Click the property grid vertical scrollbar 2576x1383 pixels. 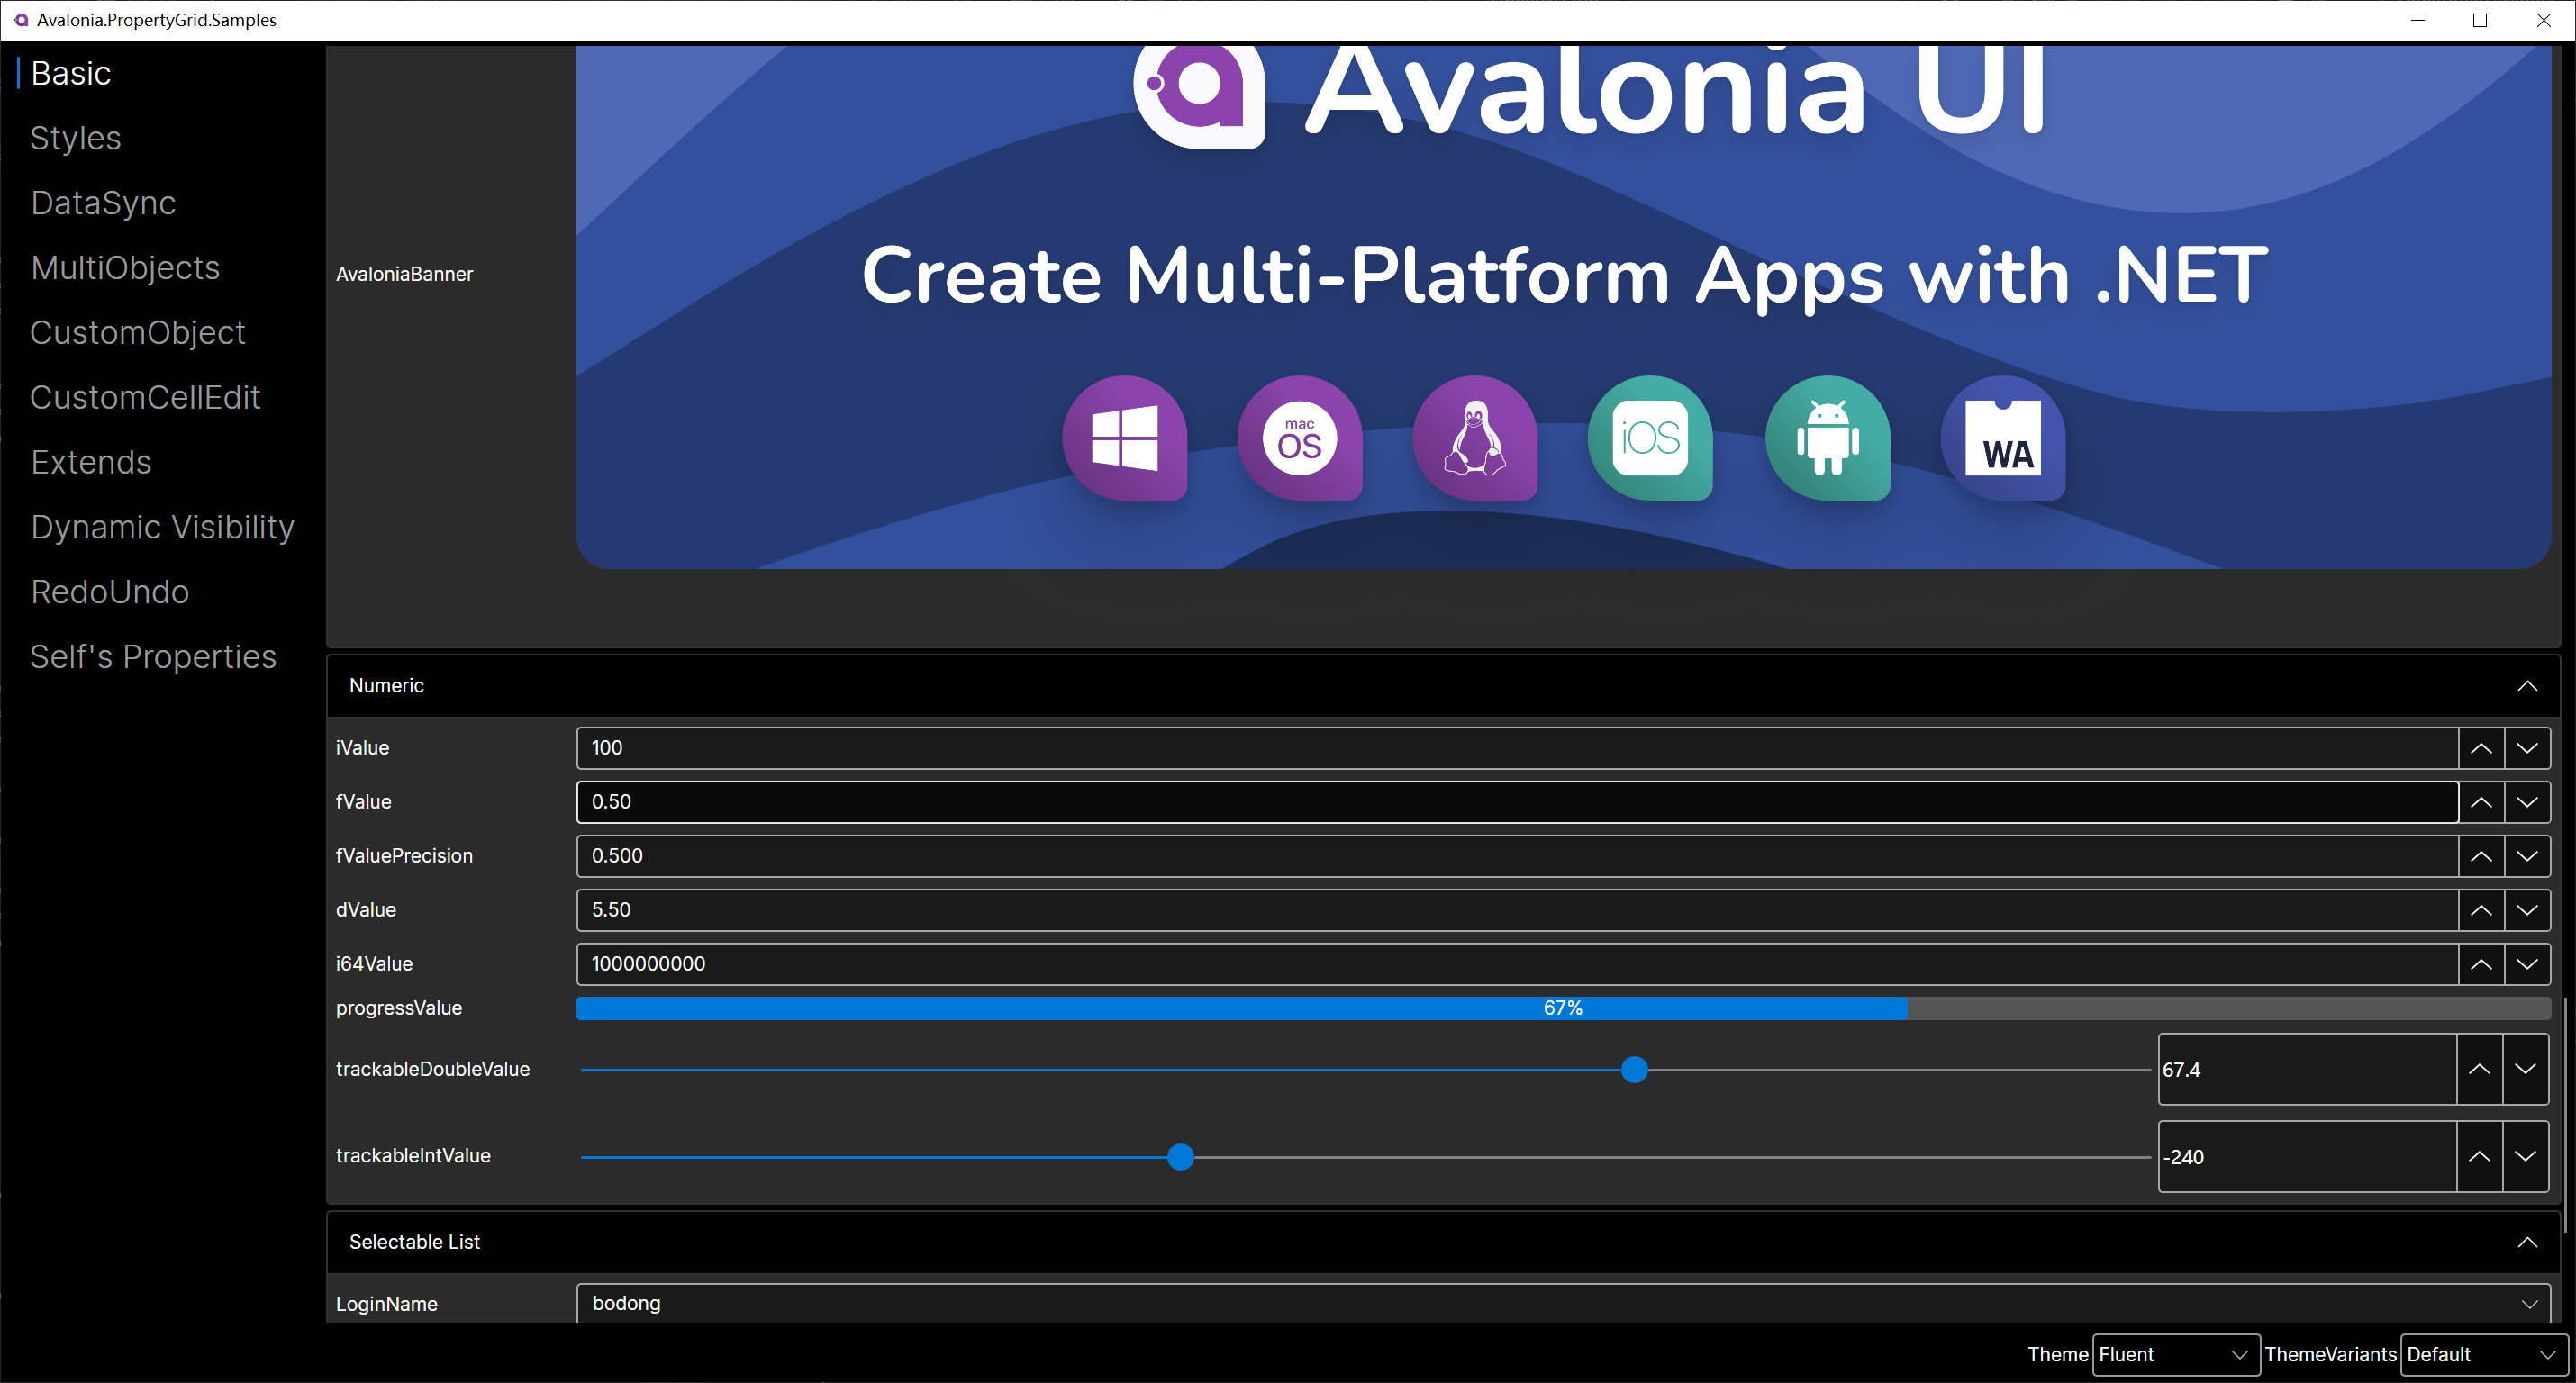tap(2567, 1113)
